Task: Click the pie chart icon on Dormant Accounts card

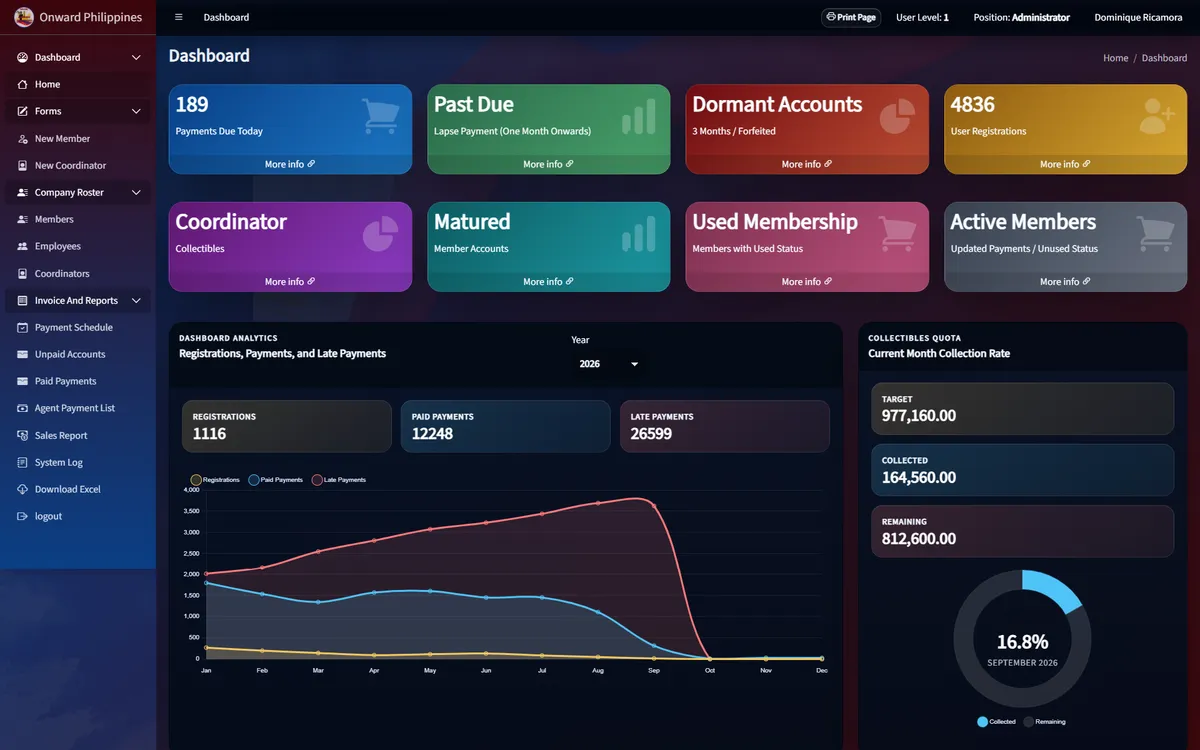Action: [897, 116]
